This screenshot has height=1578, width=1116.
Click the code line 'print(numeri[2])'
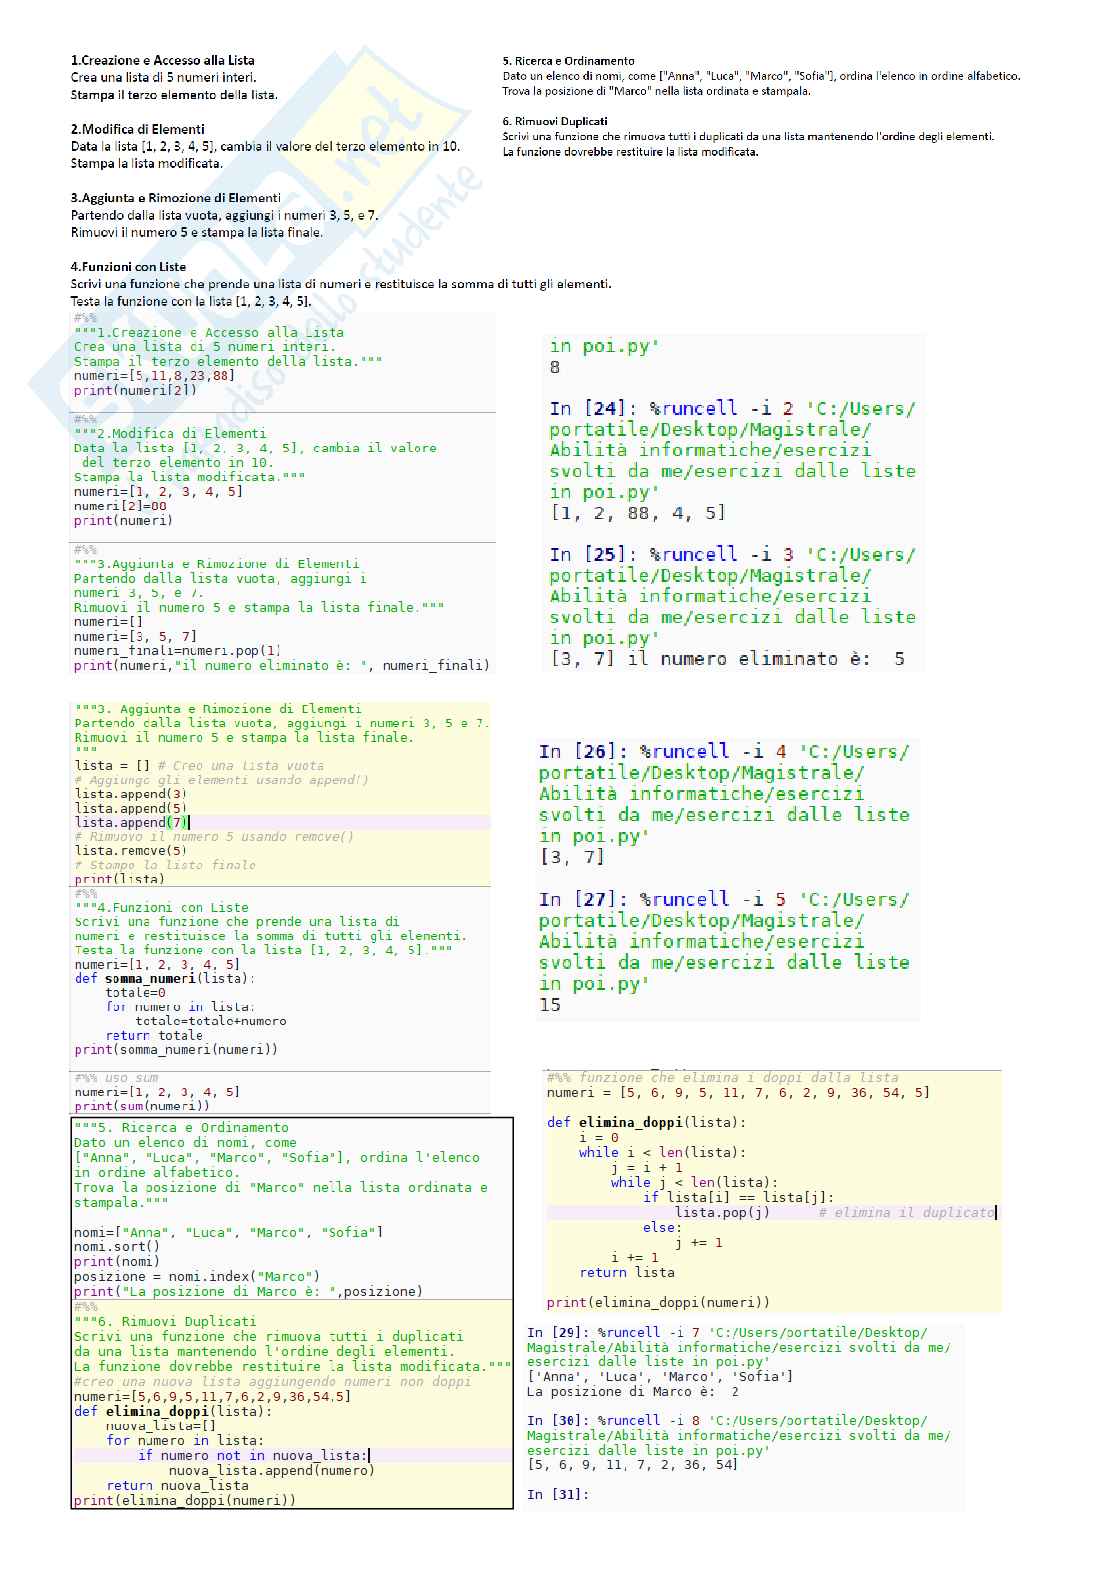coord(135,390)
